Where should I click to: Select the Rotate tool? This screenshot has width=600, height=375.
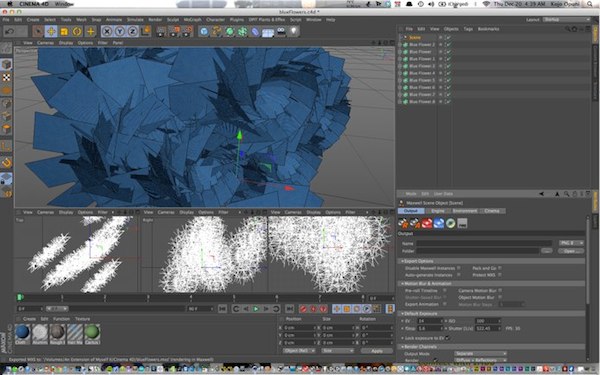point(77,31)
